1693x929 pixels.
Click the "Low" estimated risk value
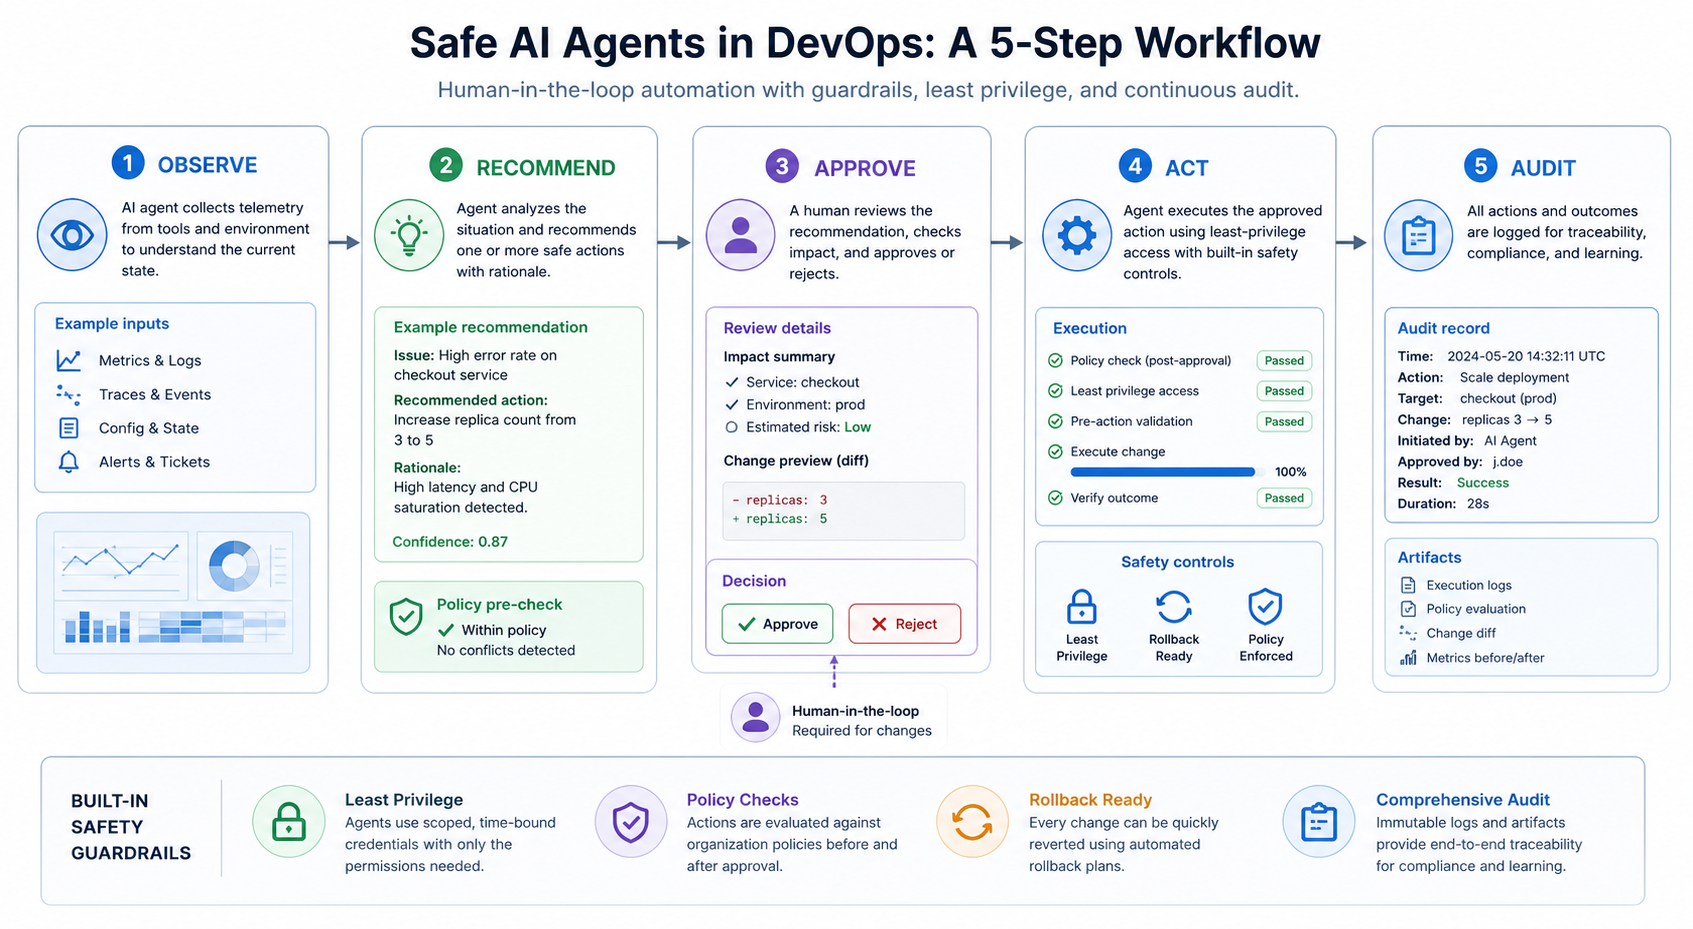[858, 427]
